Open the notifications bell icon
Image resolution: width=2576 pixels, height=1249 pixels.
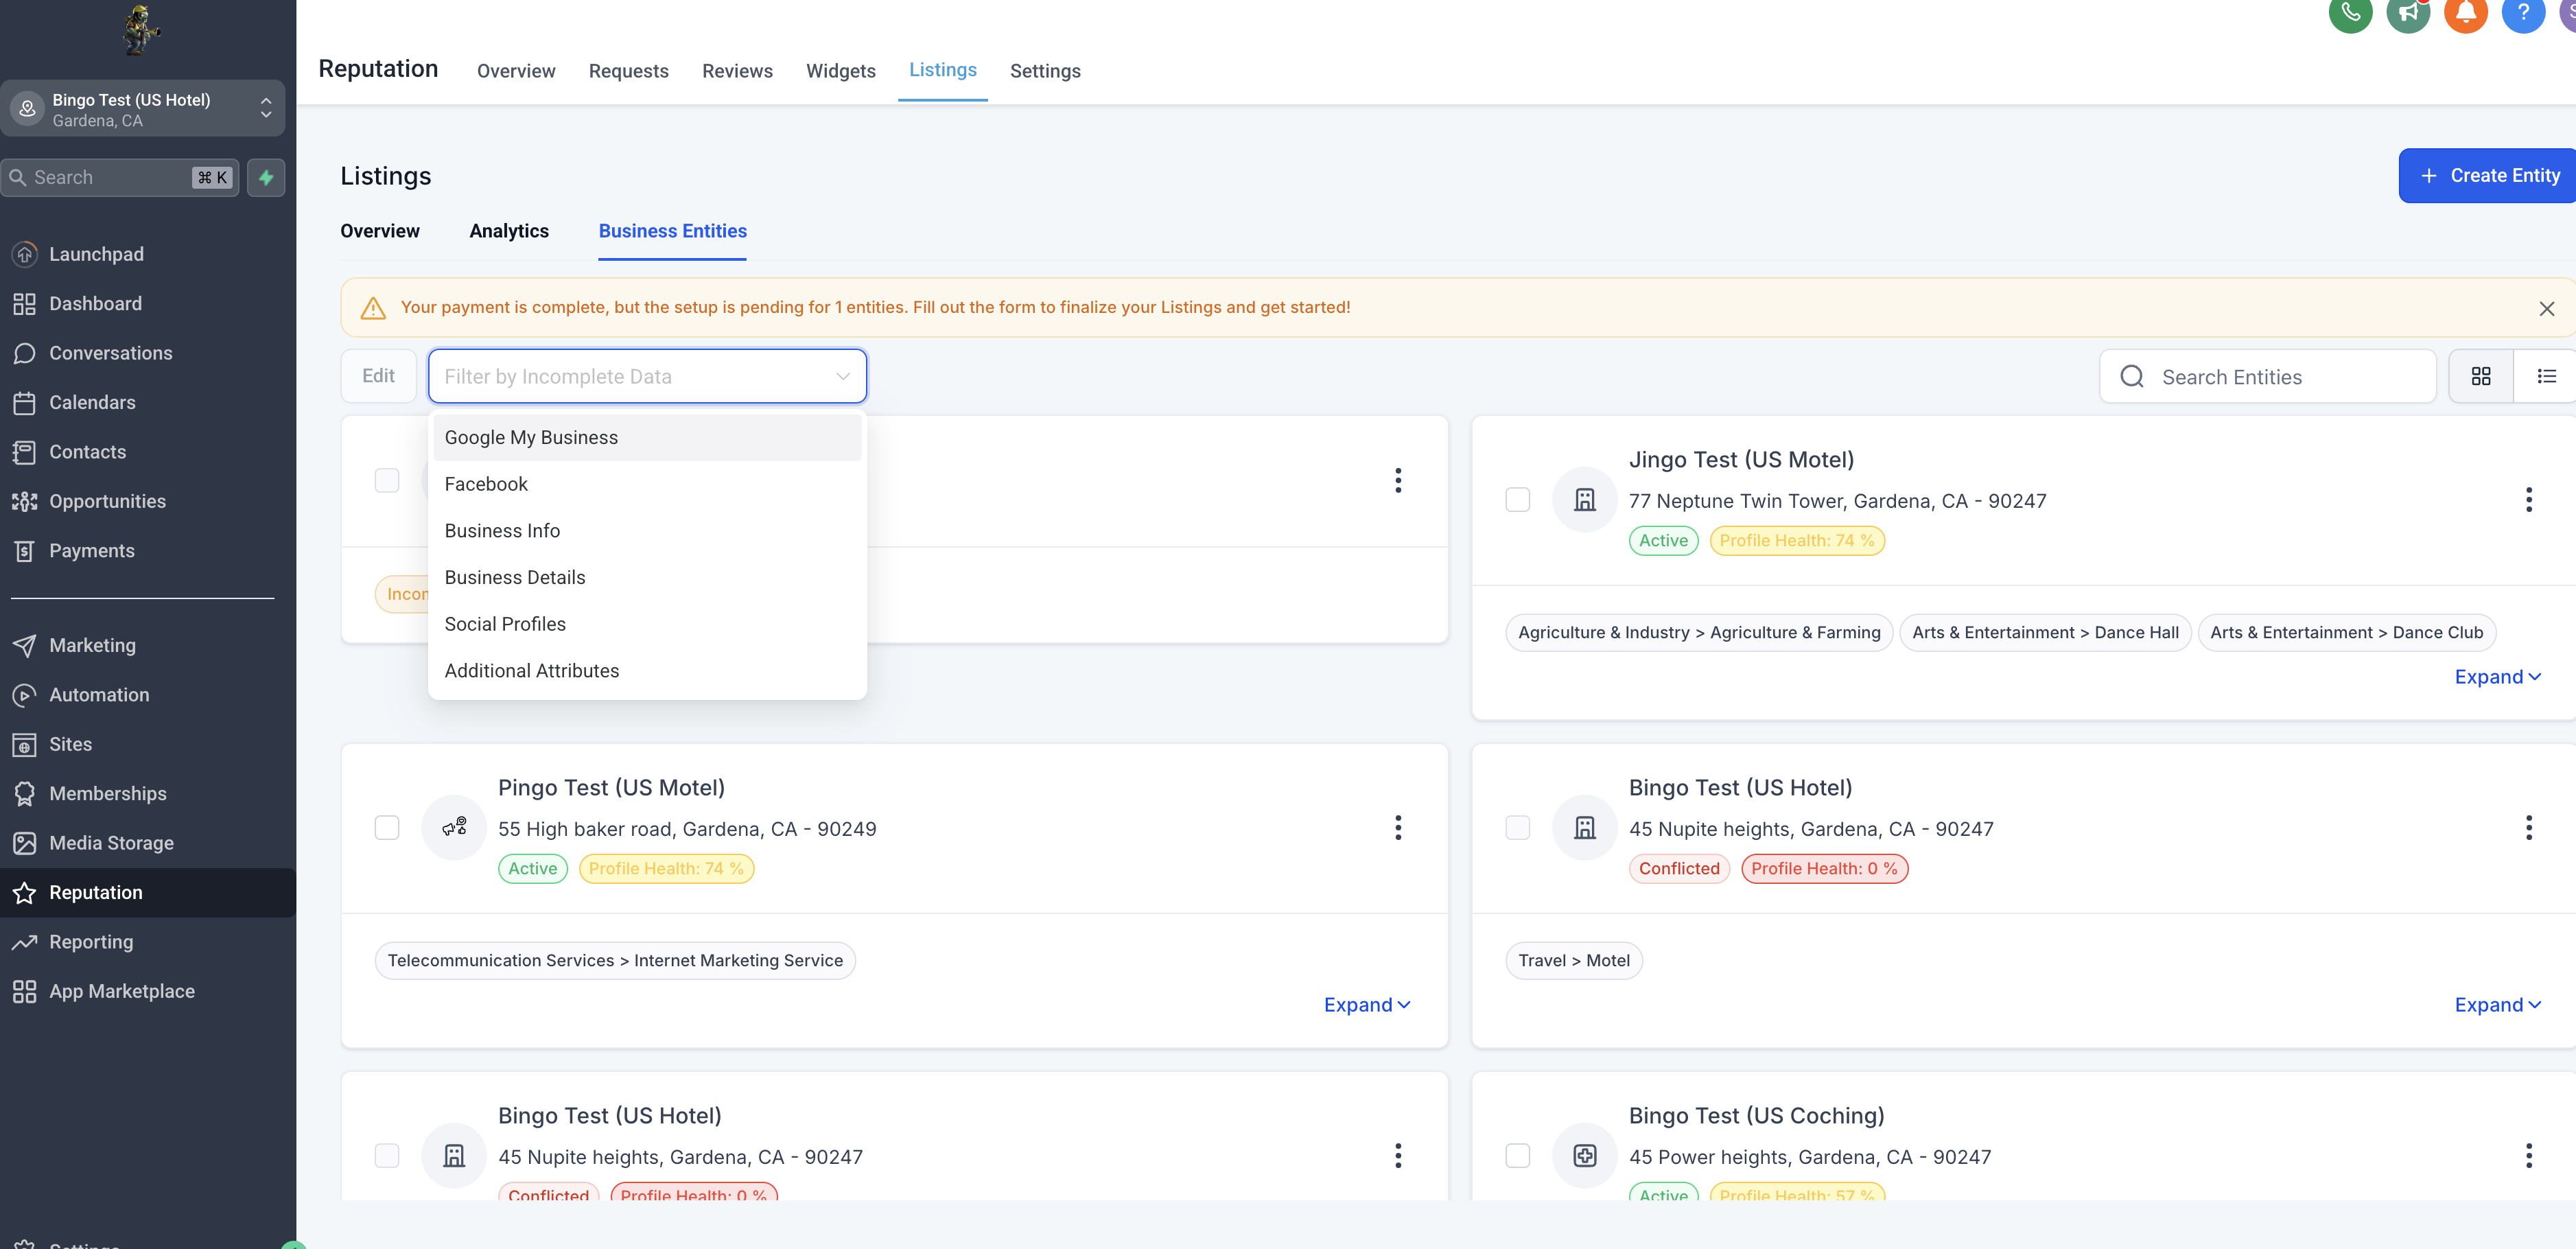pyautogui.click(x=2465, y=14)
